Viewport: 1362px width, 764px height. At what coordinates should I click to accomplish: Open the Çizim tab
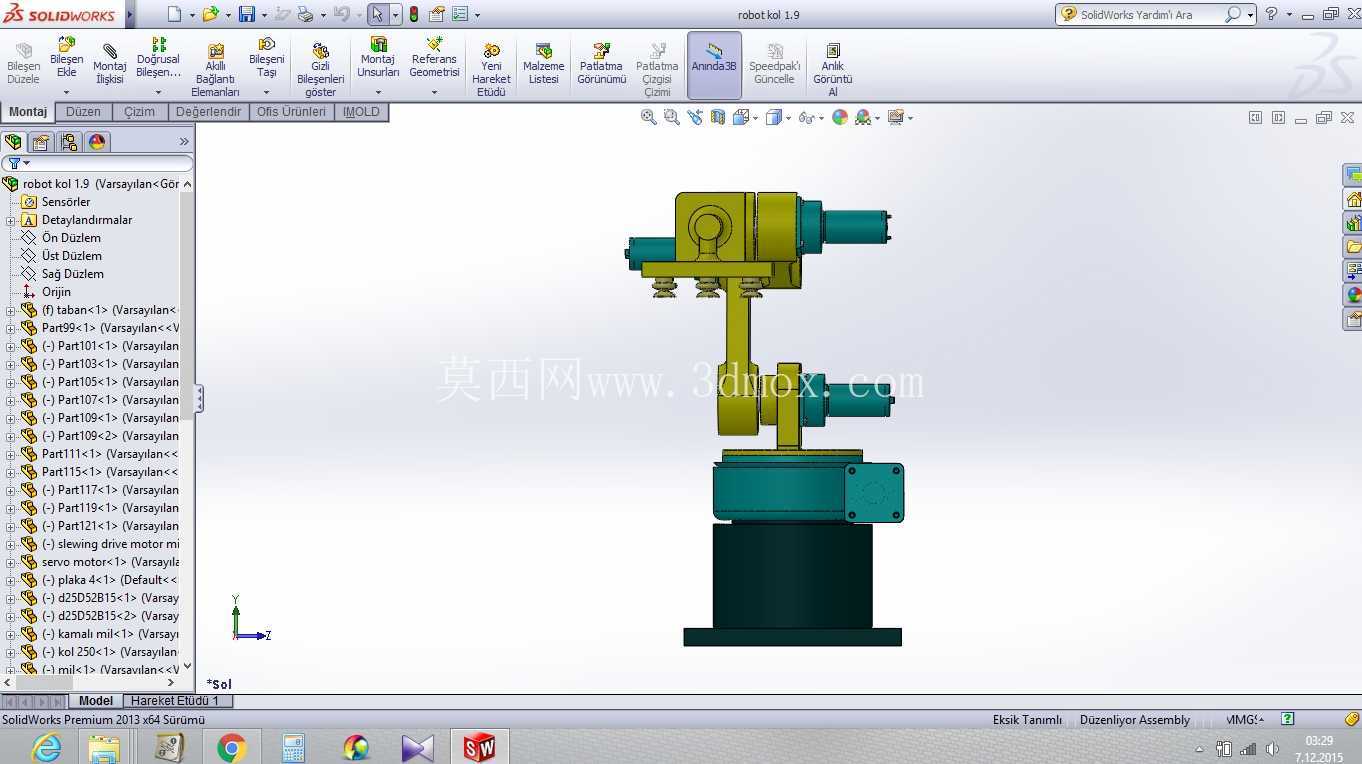(x=140, y=112)
